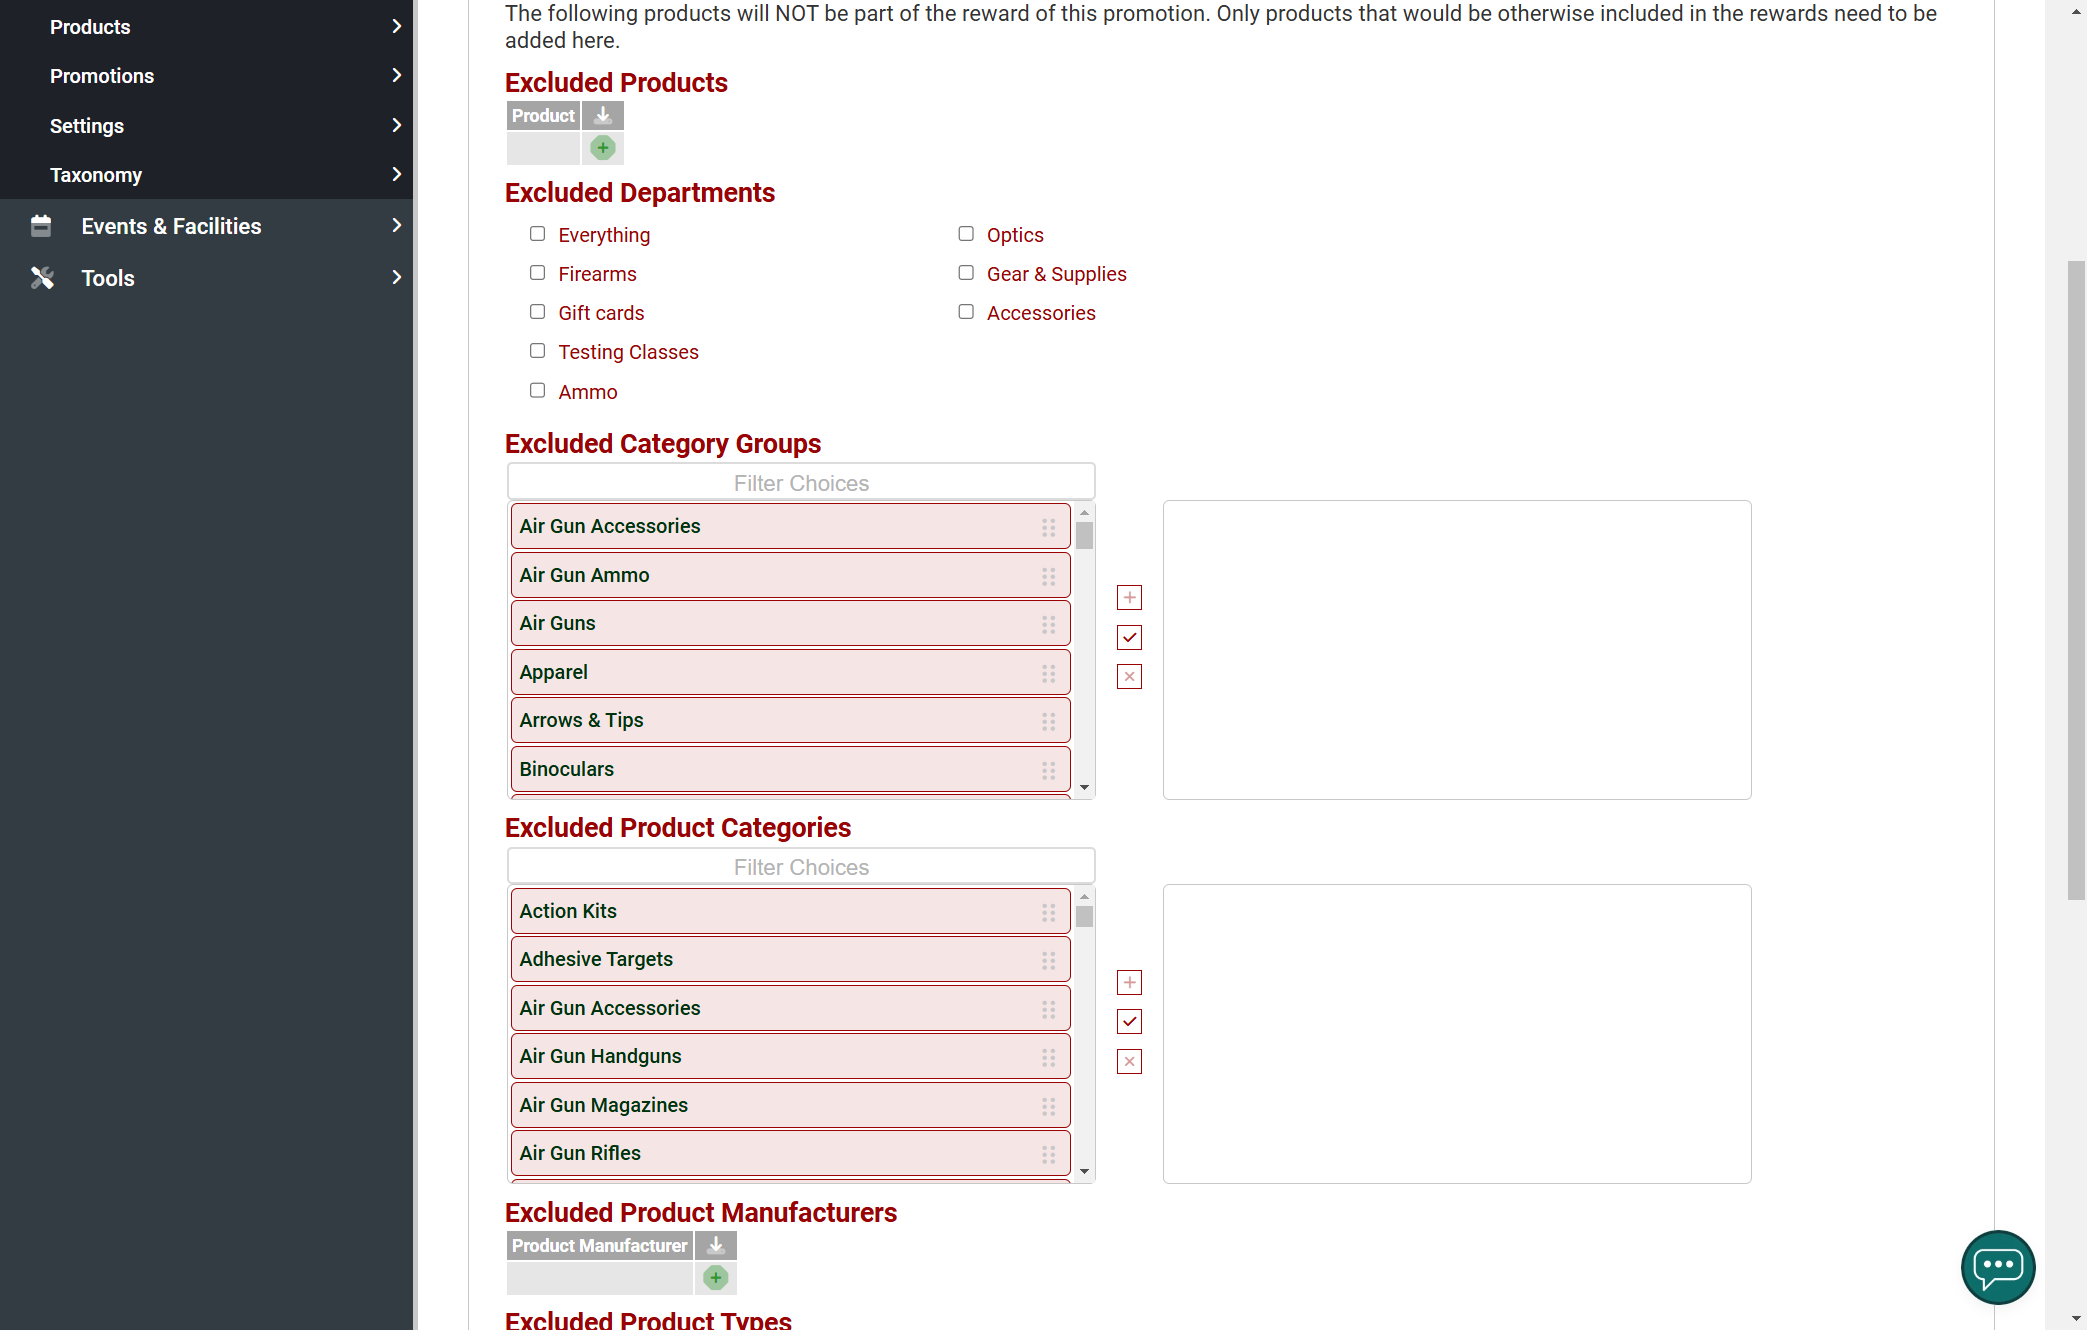
Task: Check the Ammo department checkbox
Action: [538, 391]
